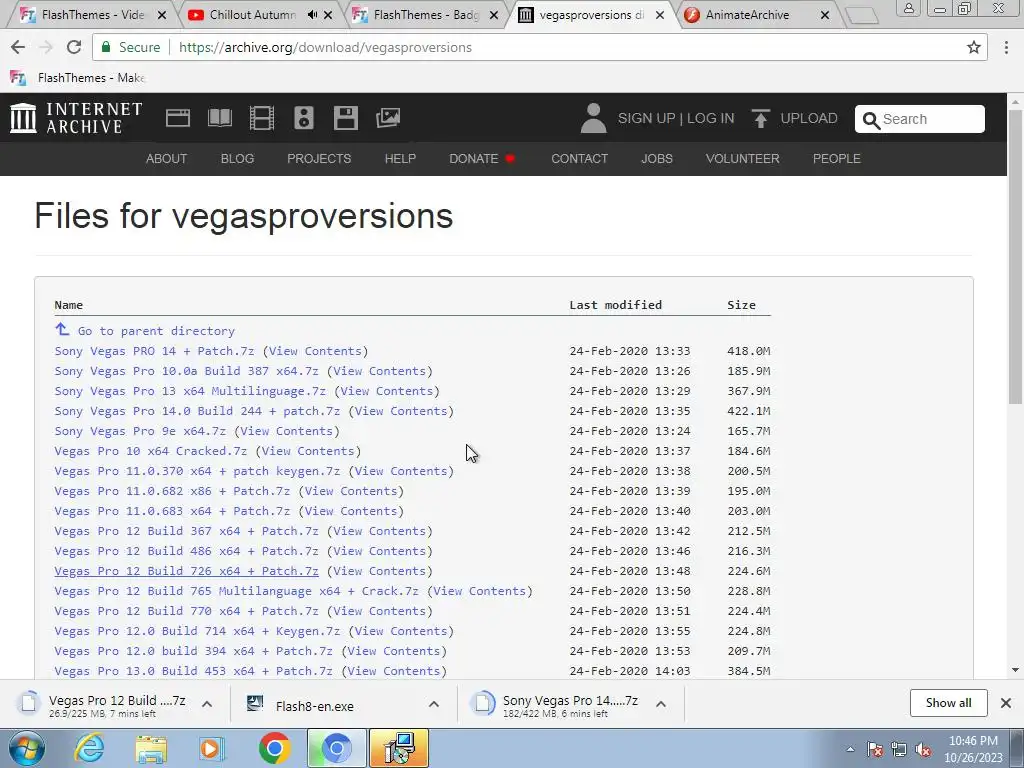Screen dimensions: 1024x768
Task: Mute the Chillout Autumn tab's speaker icon
Action: point(313,14)
